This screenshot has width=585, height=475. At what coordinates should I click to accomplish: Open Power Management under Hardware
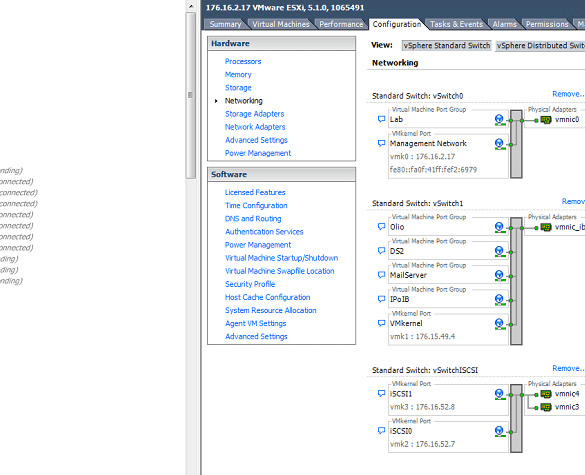258,153
